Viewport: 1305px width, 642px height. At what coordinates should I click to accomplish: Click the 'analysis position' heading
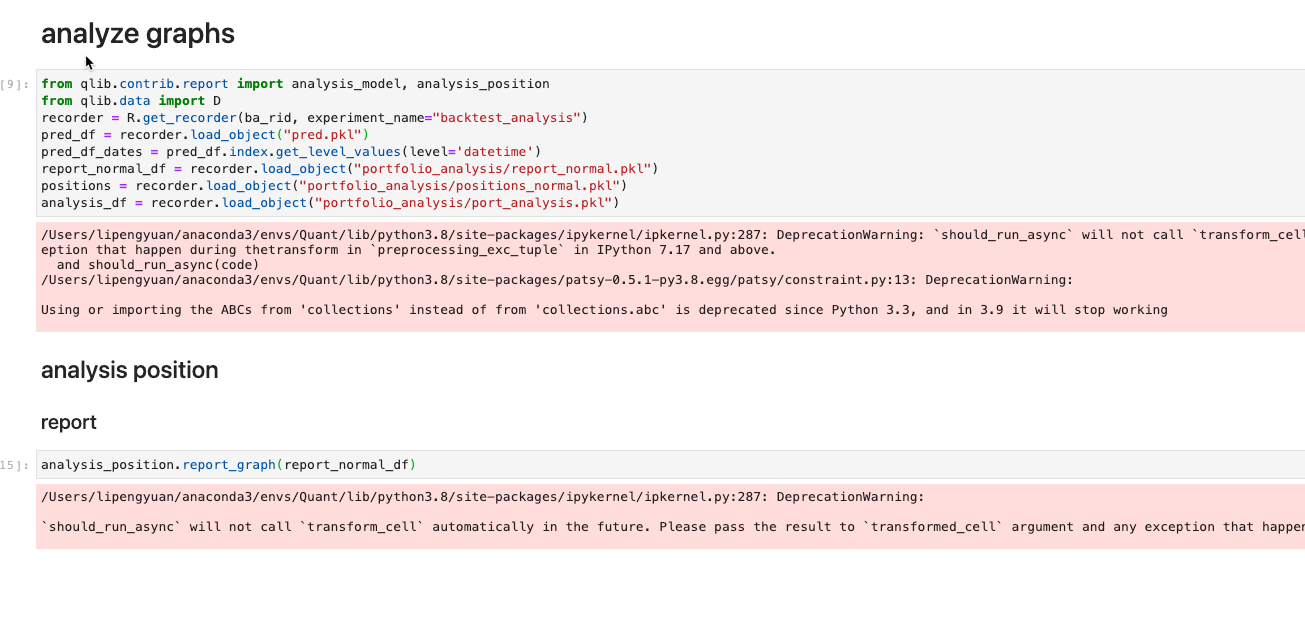[129, 370]
